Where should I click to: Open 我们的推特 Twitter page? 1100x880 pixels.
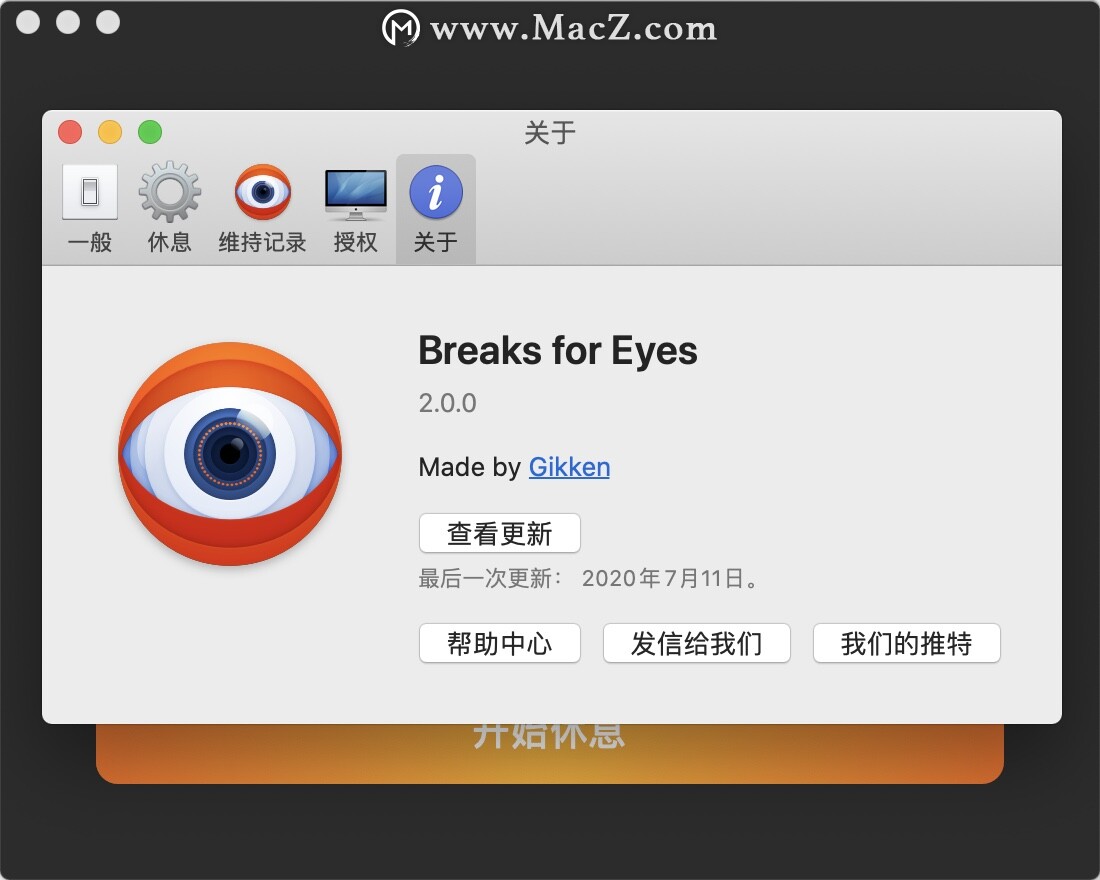(x=906, y=643)
